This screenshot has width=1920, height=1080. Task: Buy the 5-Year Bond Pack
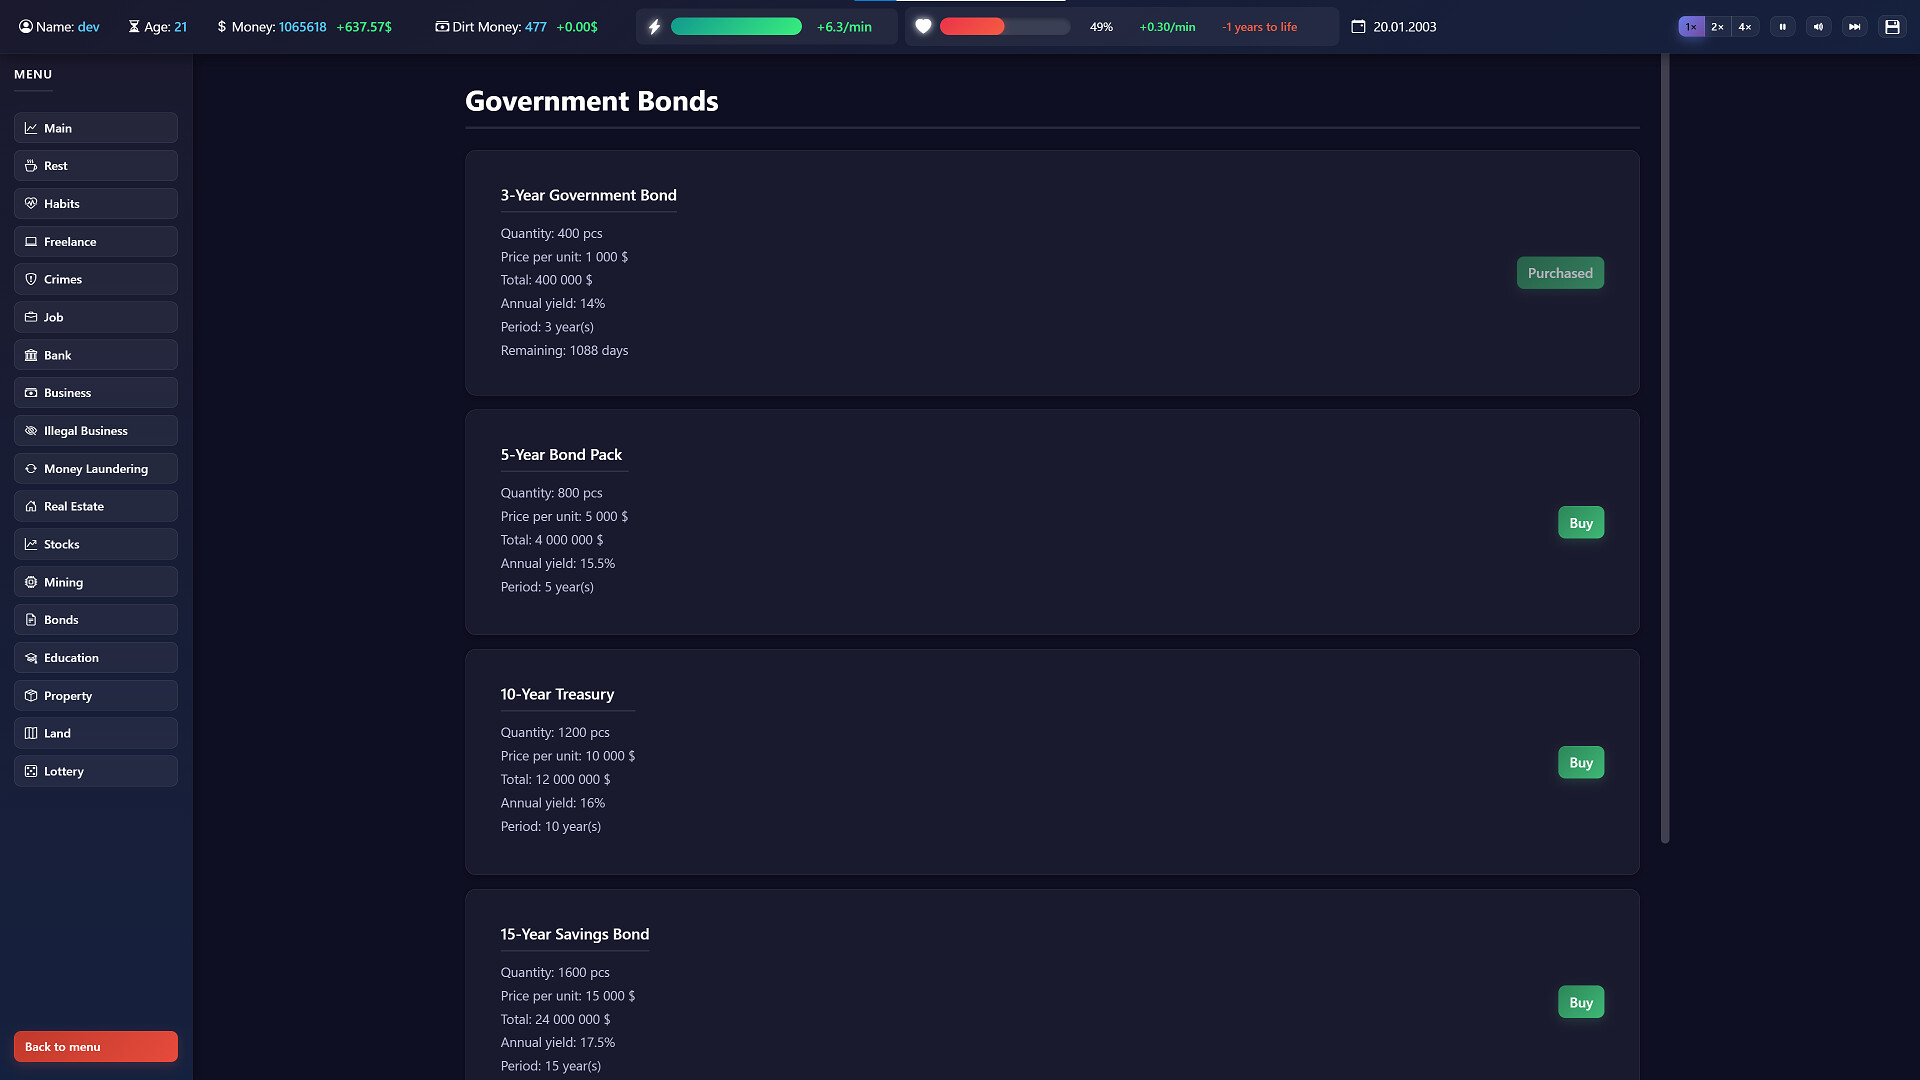(1580, 523)
